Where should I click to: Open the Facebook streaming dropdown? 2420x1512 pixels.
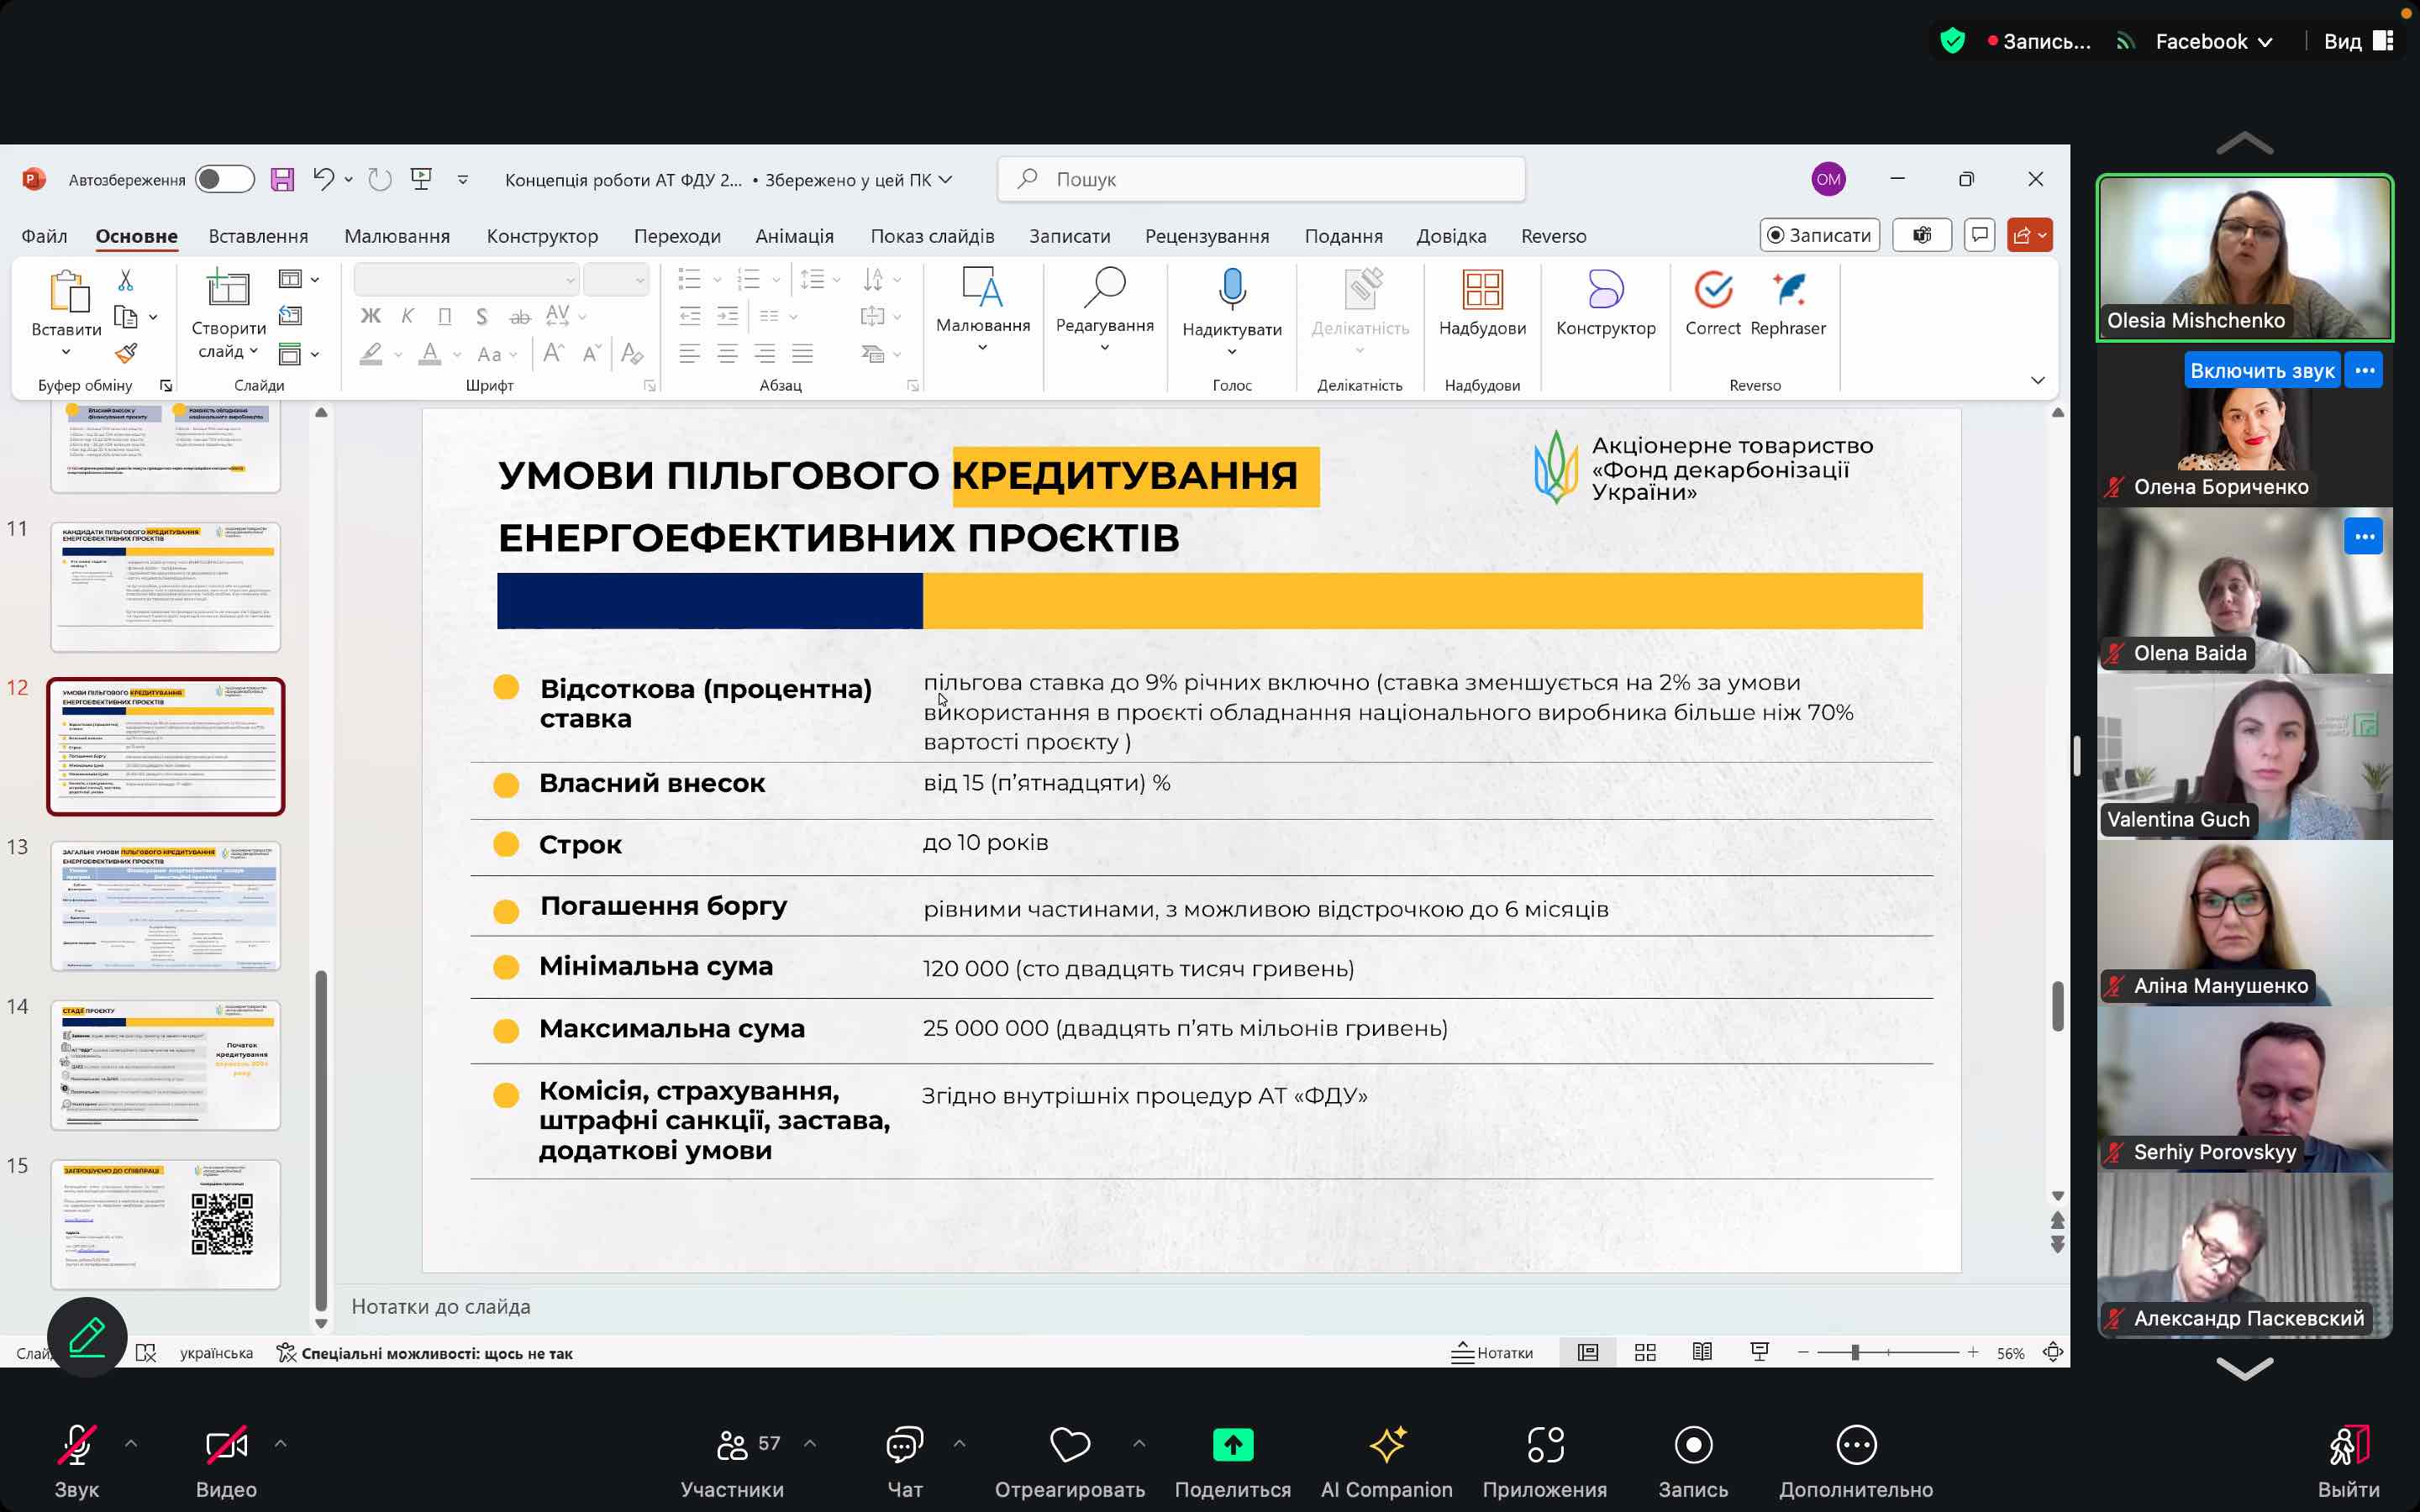2213,41
